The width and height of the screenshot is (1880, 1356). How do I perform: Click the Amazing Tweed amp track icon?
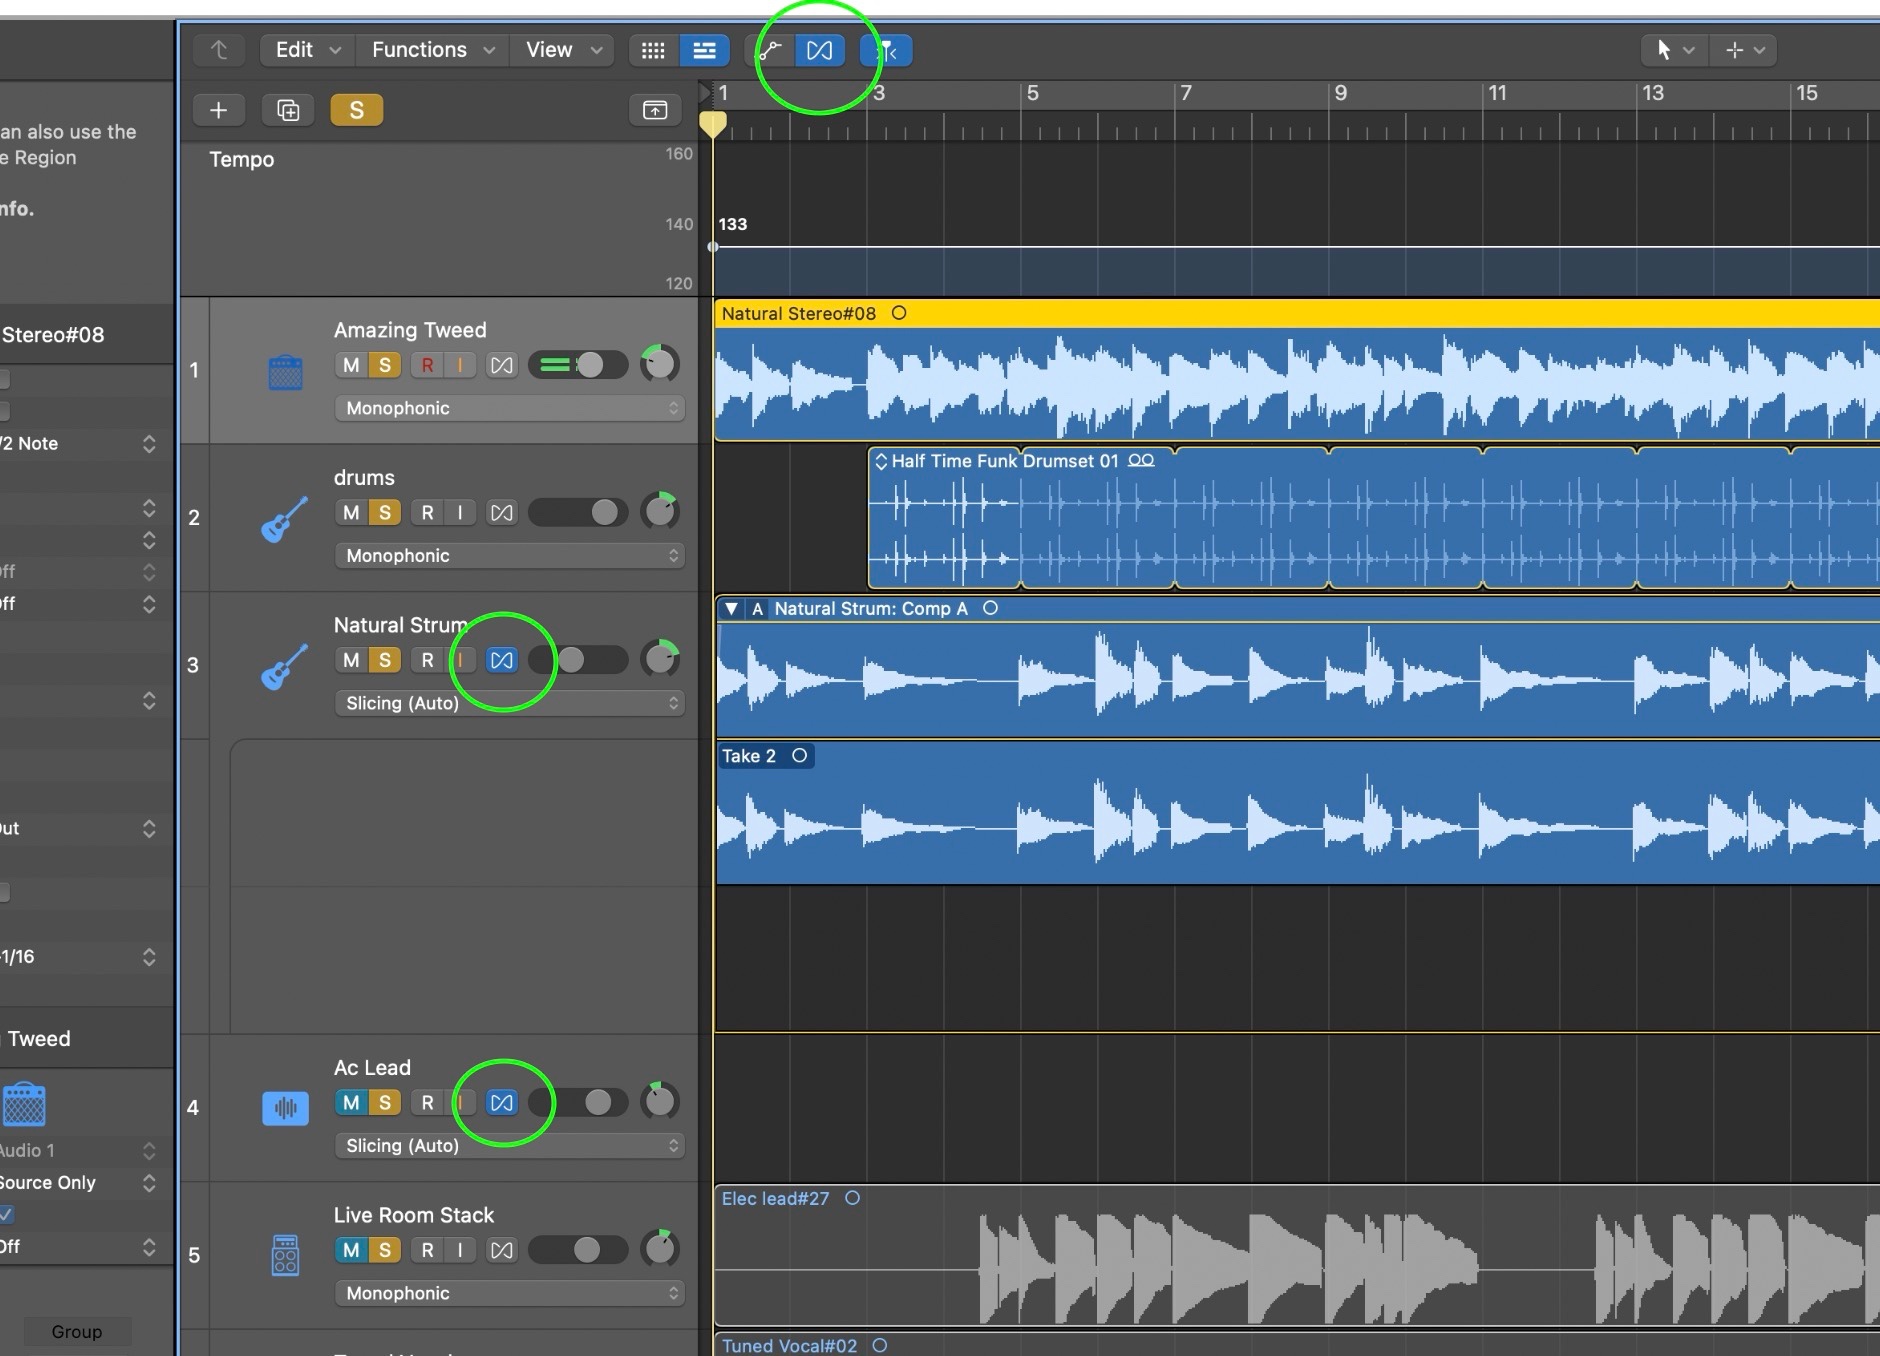tap(285, 372)
